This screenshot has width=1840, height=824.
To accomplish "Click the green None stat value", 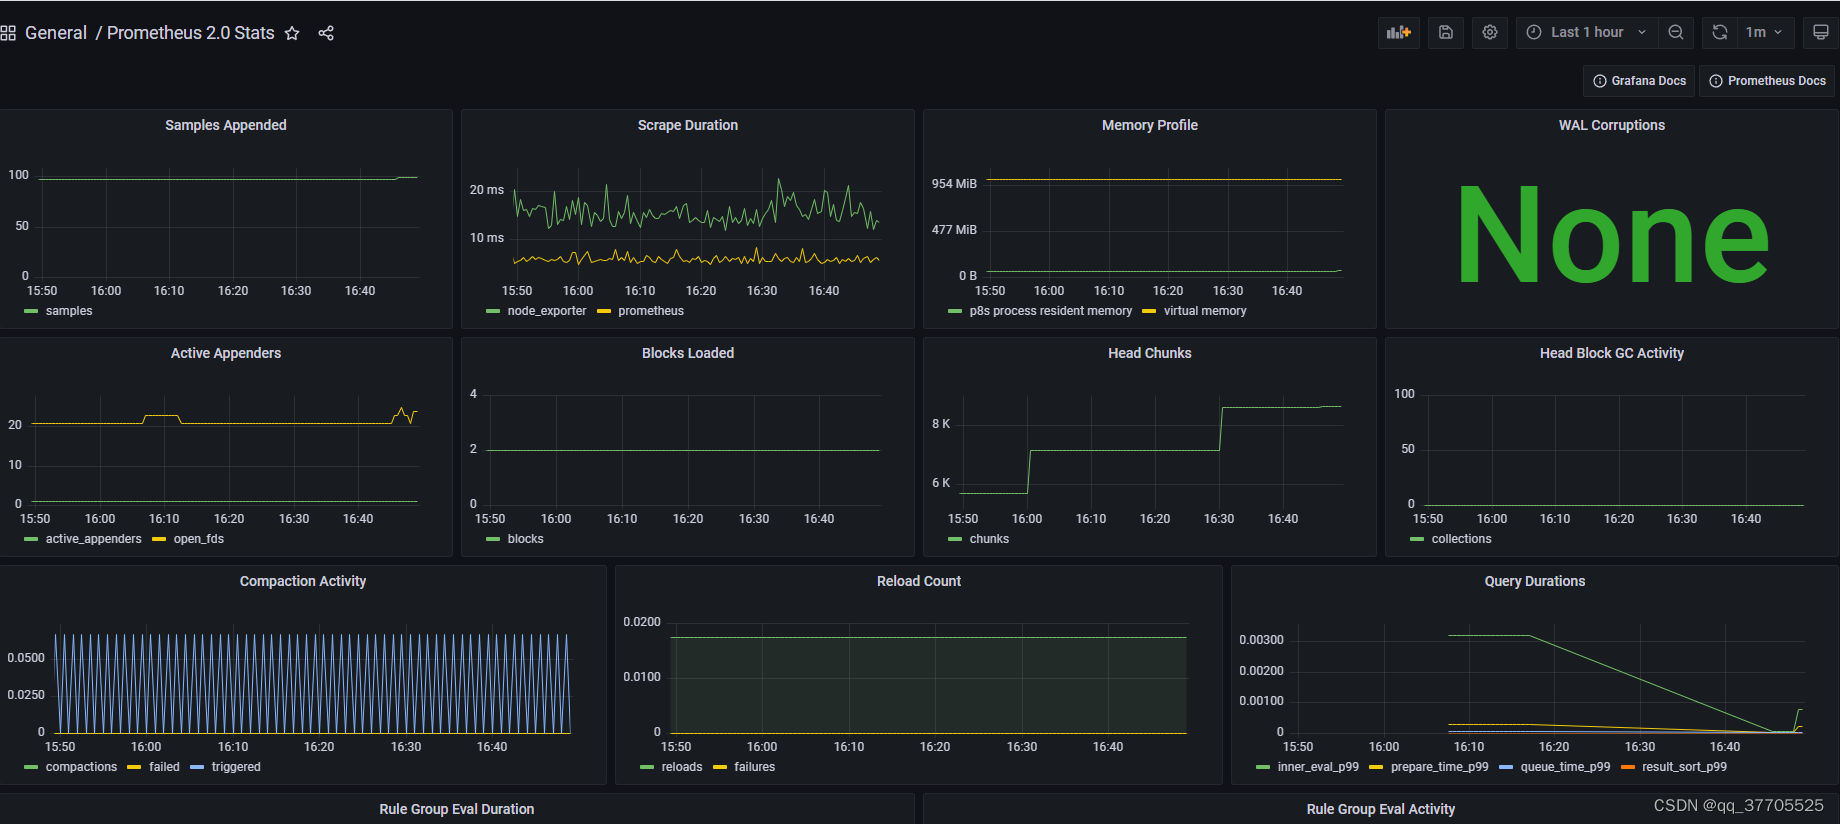I will pyautogui.click(x=1612, y=236).
